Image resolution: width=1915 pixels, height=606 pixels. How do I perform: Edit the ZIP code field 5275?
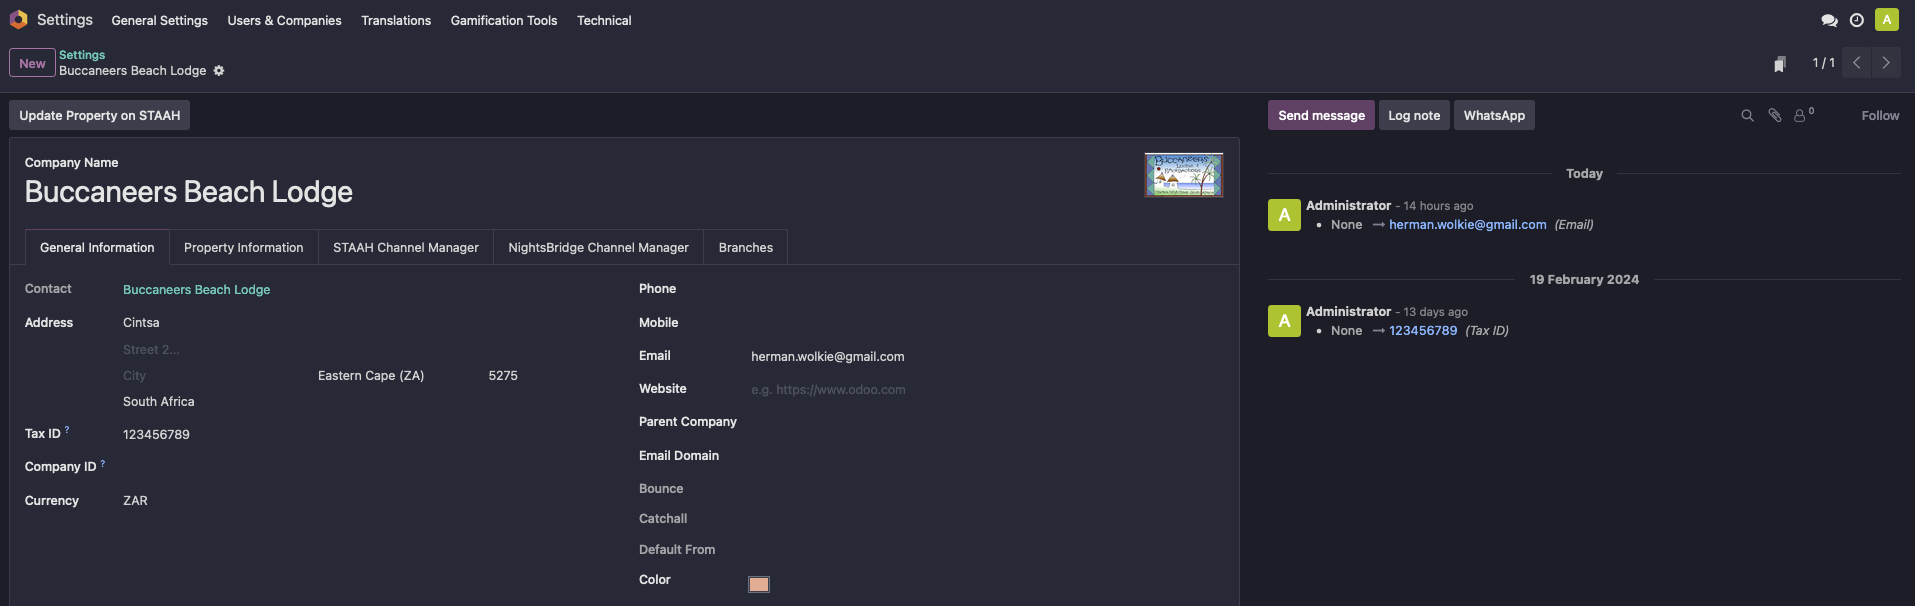point(552,376)
